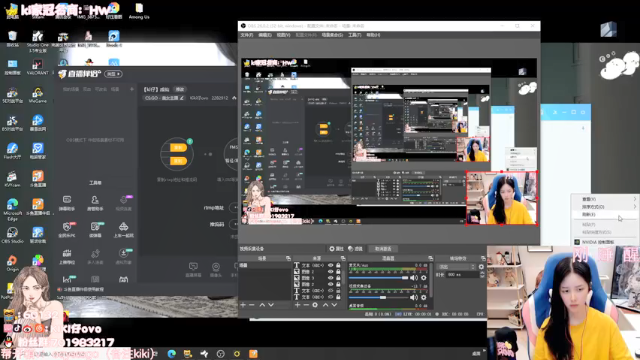Open the 编辑(E) menu in OBS
Image resolution: width=640 pixels, height=360 pixels.
[x=265, y=35]
